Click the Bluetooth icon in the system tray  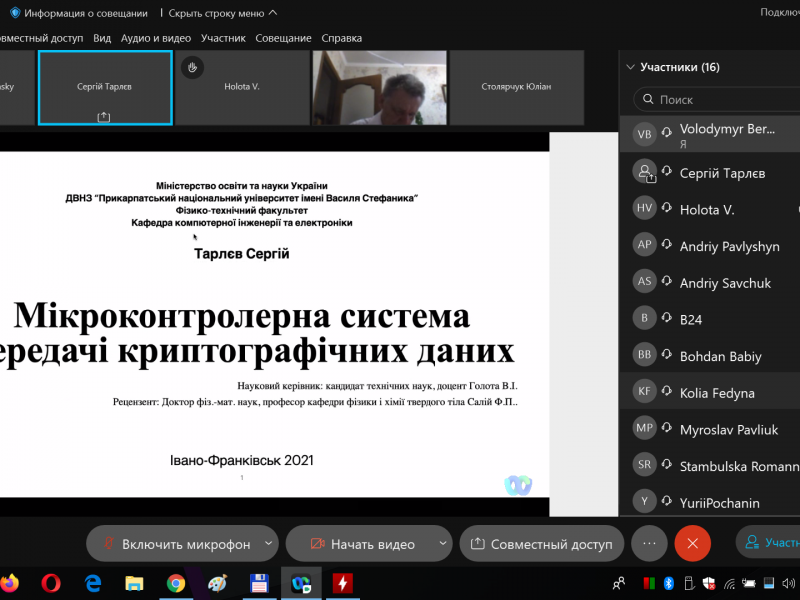coord(670,583)
